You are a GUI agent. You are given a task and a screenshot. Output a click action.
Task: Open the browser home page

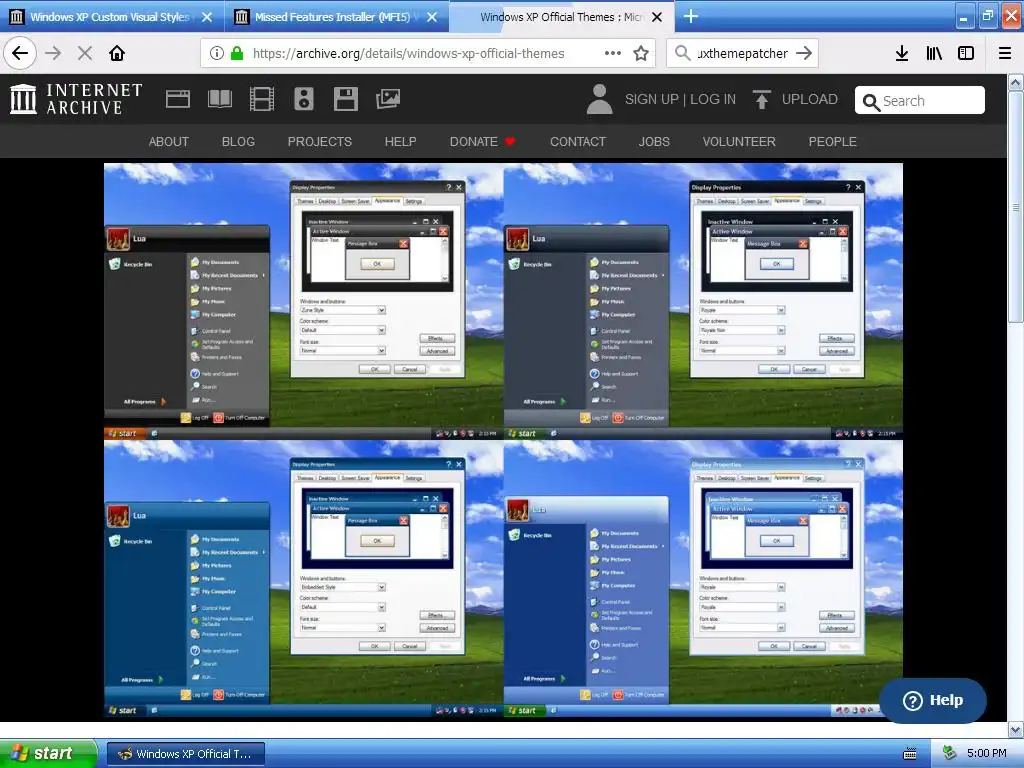pyautogui.click(x=117, y=54)
